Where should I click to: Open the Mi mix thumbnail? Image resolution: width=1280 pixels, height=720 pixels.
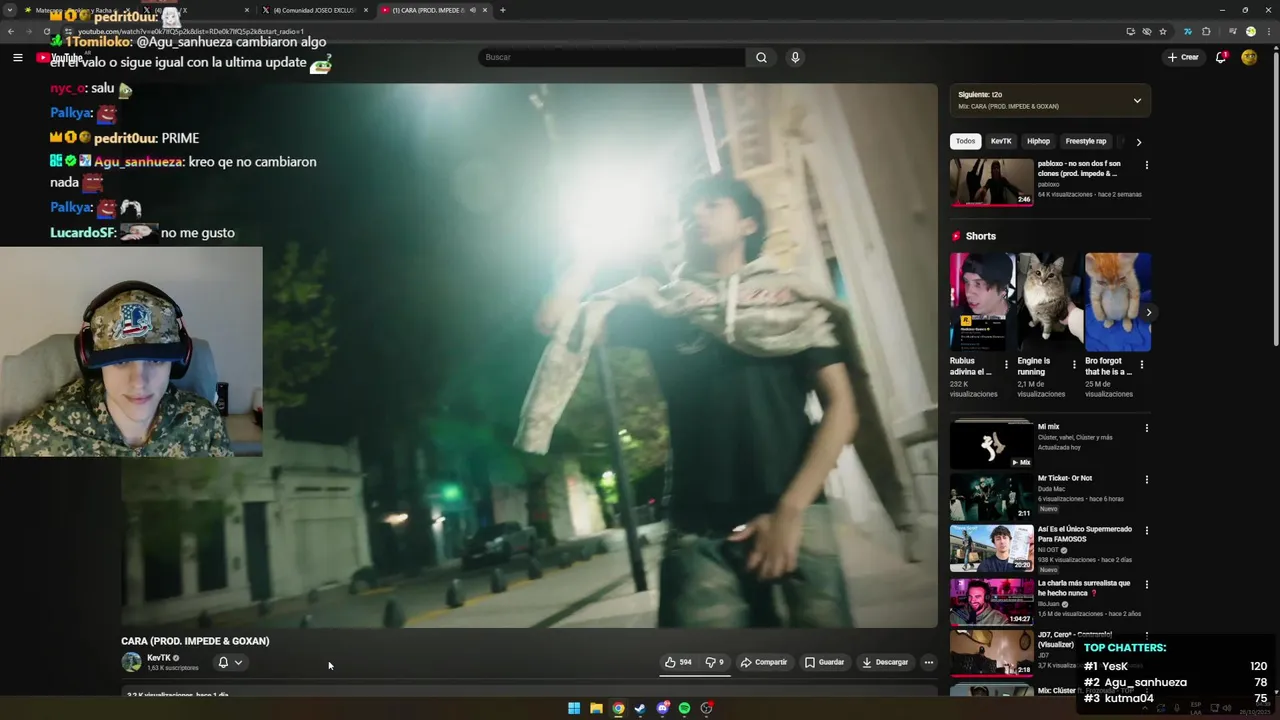click(991, 445)
